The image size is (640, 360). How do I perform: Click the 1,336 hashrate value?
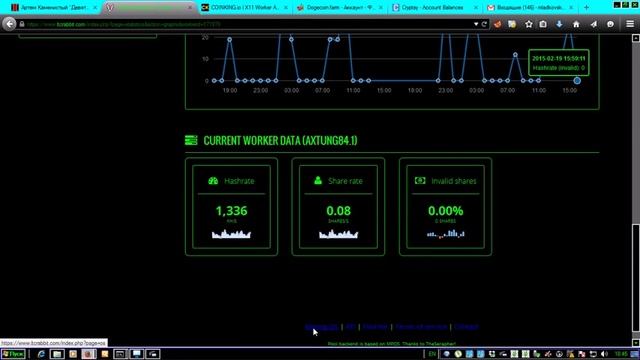coord(231,211)
